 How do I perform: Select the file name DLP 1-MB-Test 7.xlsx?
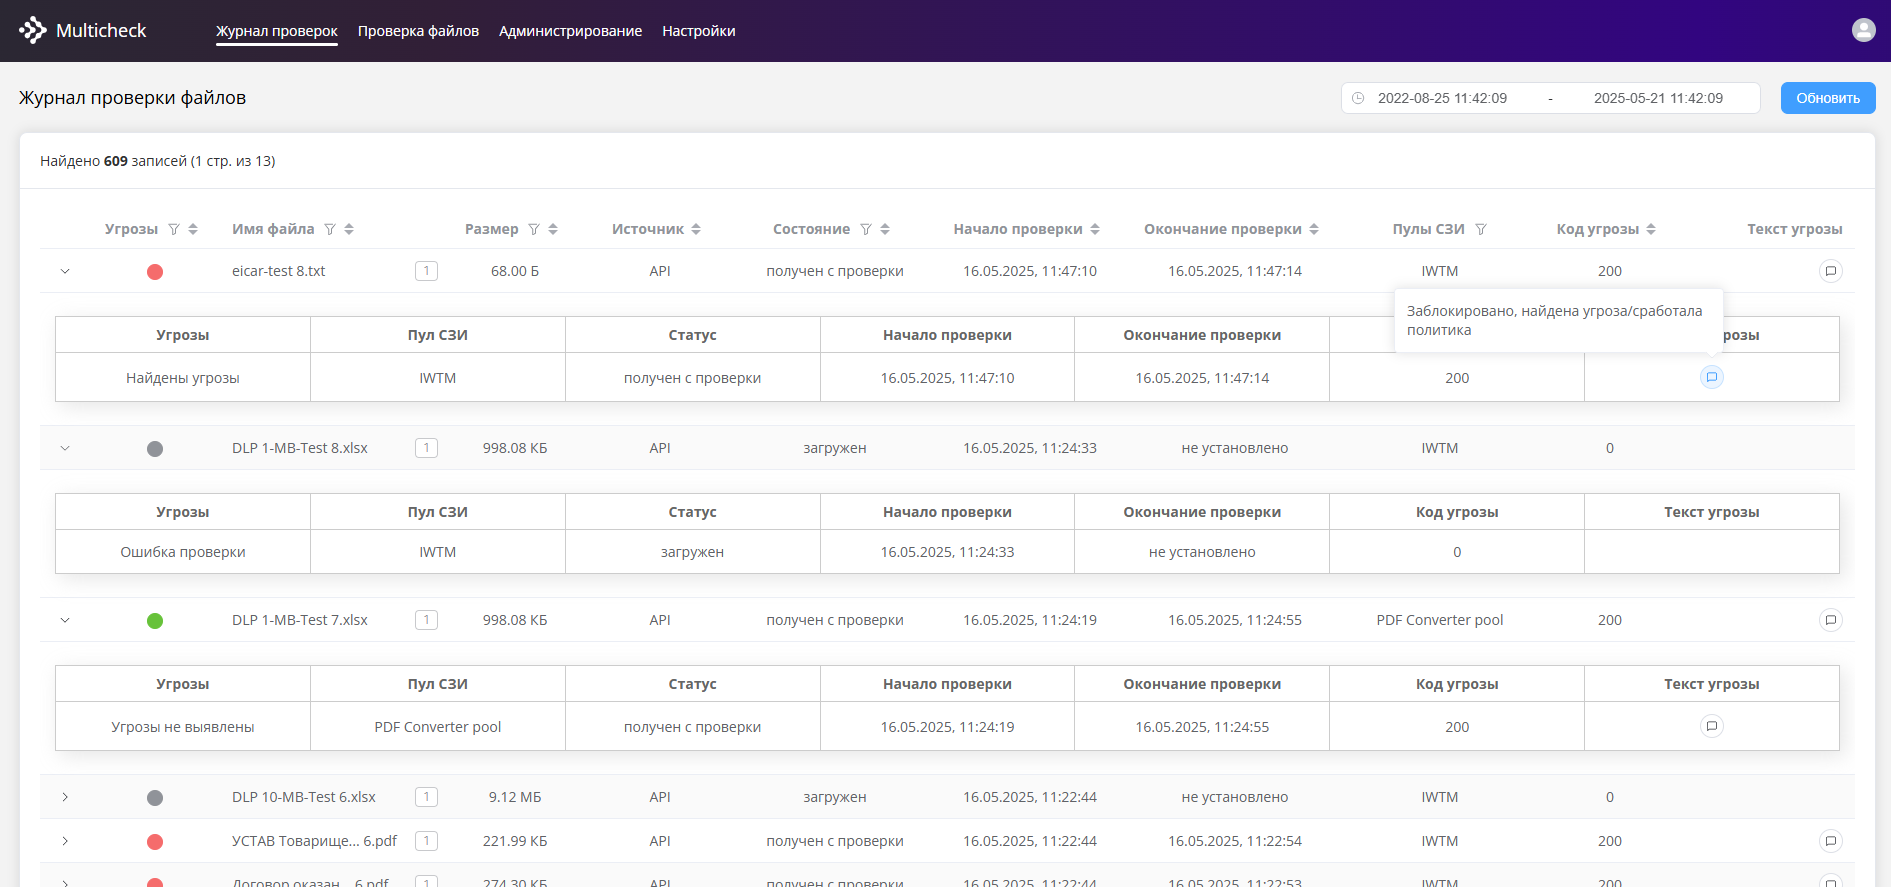coord(300,620)
